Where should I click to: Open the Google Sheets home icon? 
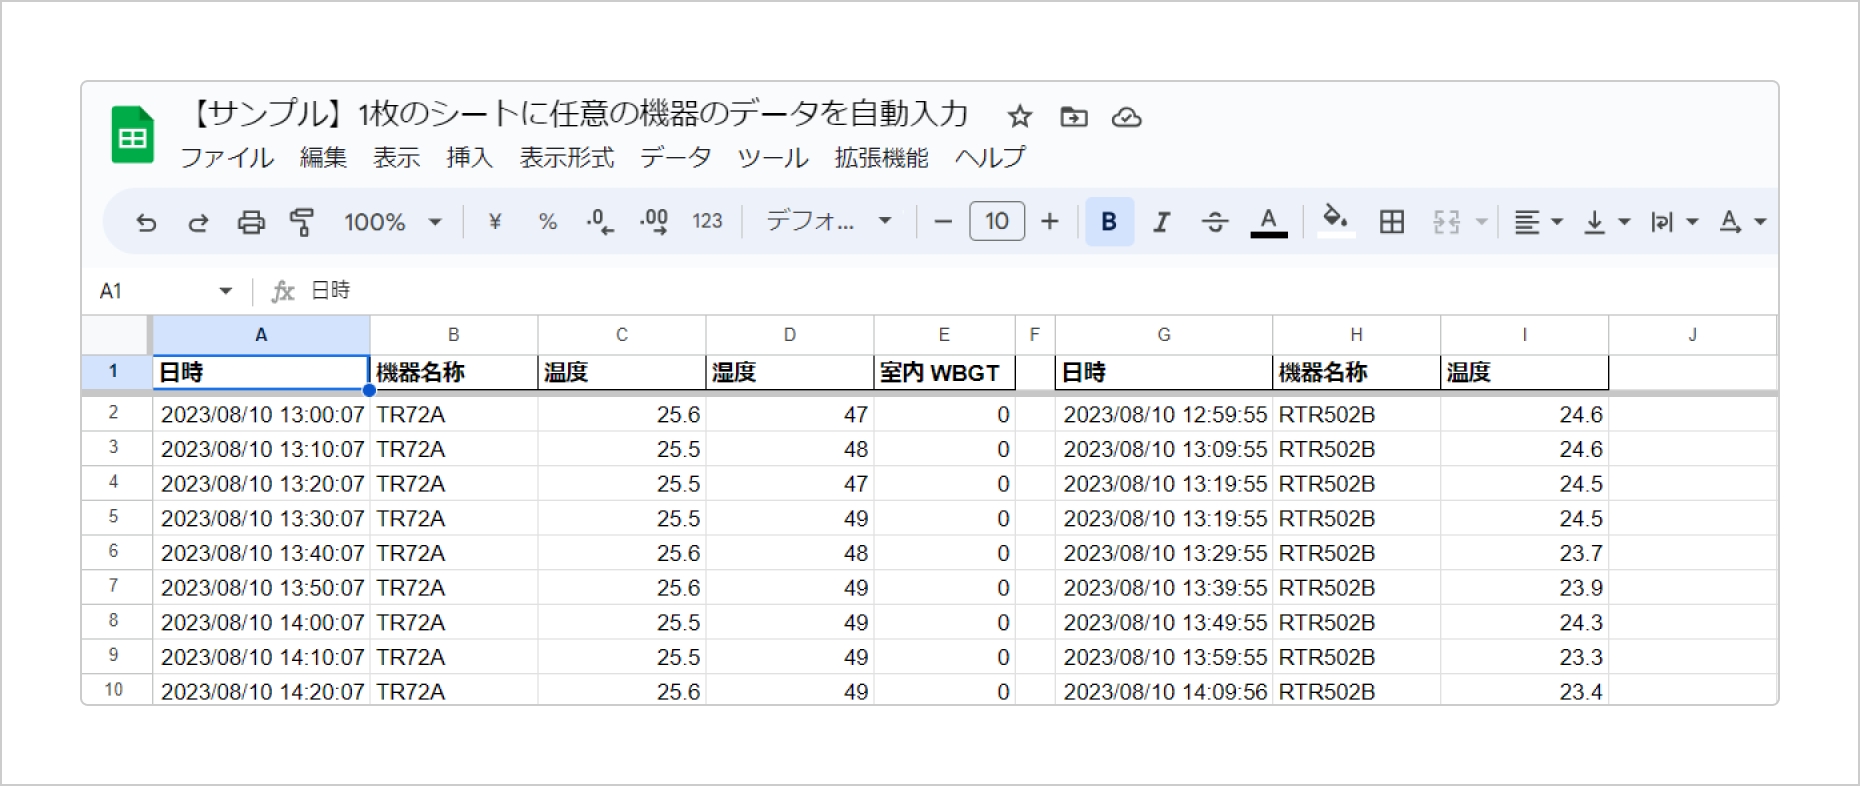click(x=132, y=134)
